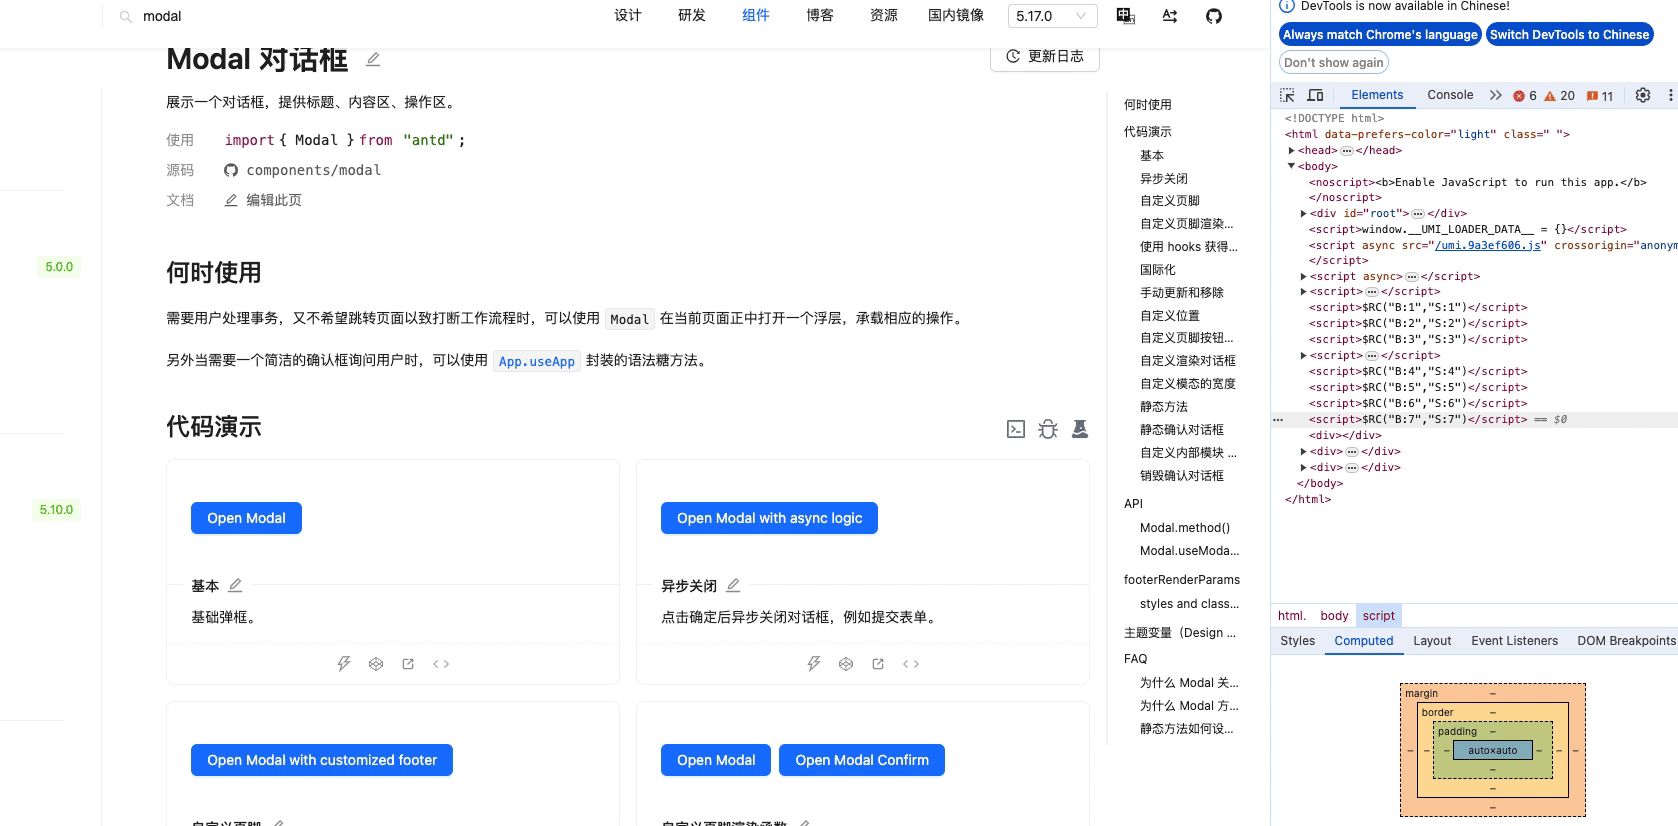Switch to the Console tab

(x=1450, y=95)
